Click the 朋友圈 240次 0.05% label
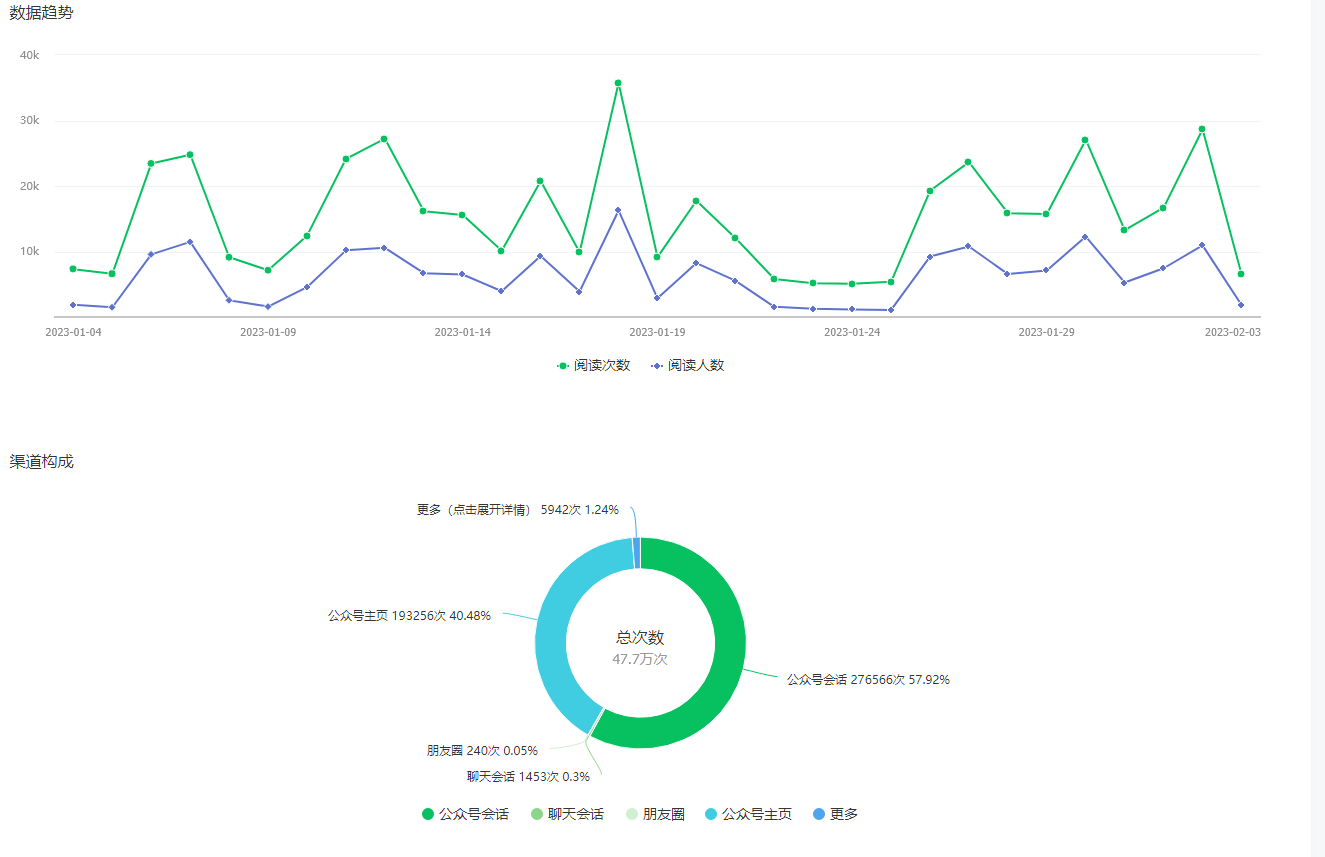The height and width of the screenshot is (857, 1325). click(482, 750)
